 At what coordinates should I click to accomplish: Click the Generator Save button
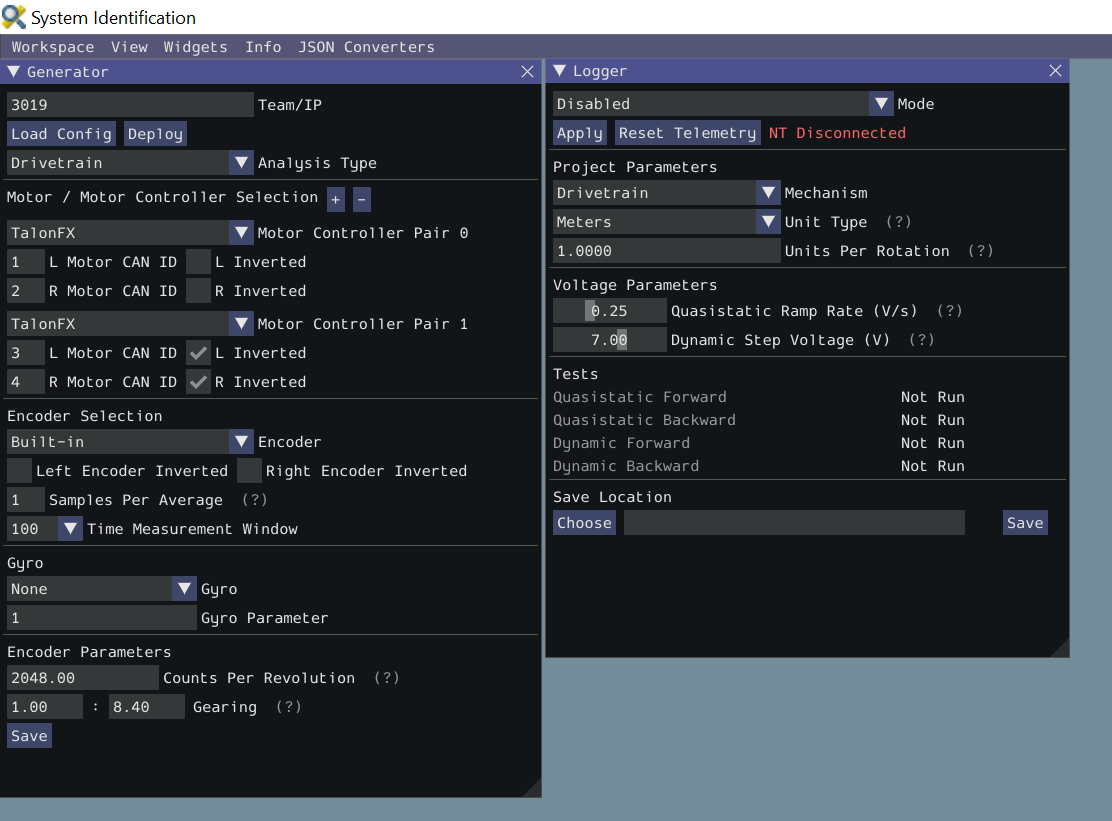pyautogui.click(x=29, y=736)
